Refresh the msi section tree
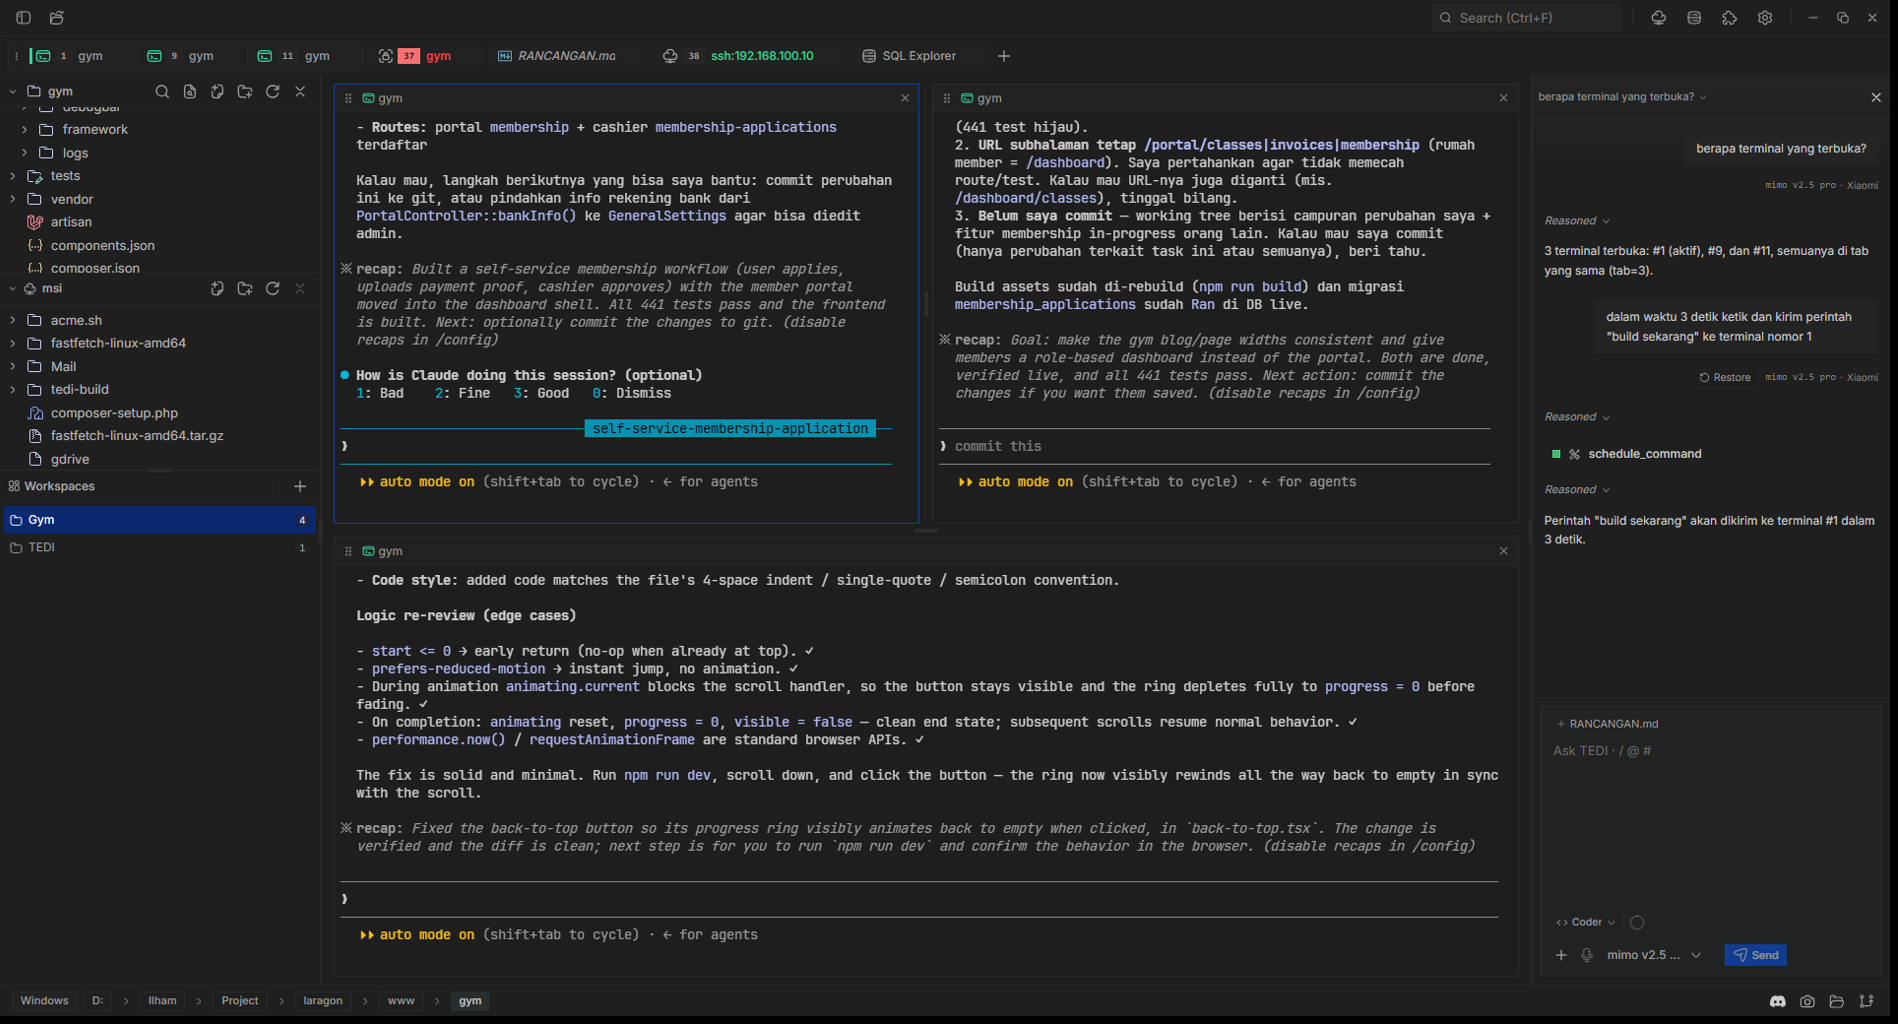Image resolution: width=1898 pixels, height=1024 pixels. (273, 288)
